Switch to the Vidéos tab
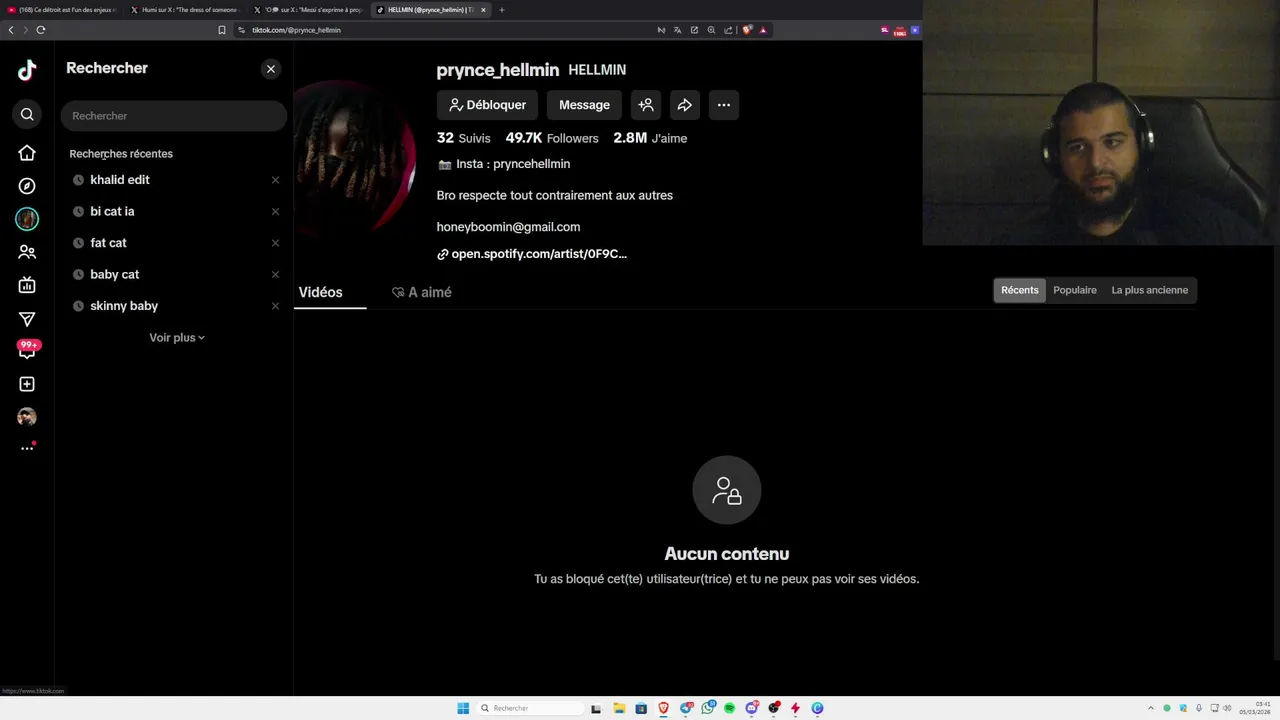Image resolution: width=1280 pixels, height=720 pixels. pyautogui.click(x=320, y=292)
